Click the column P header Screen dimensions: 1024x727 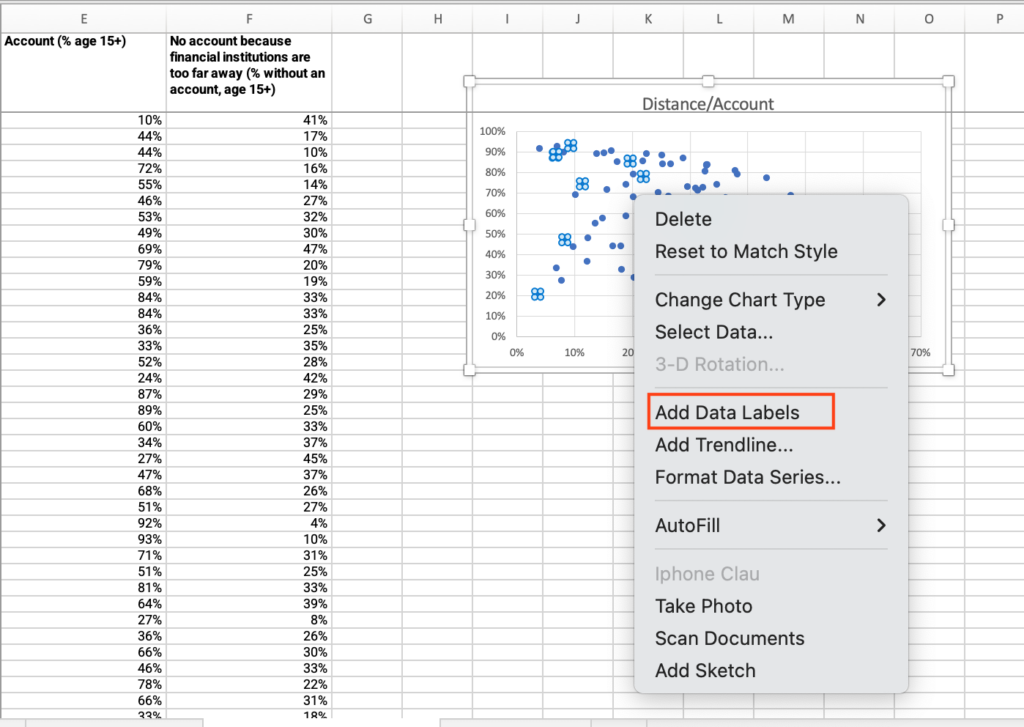pos(995,19)
